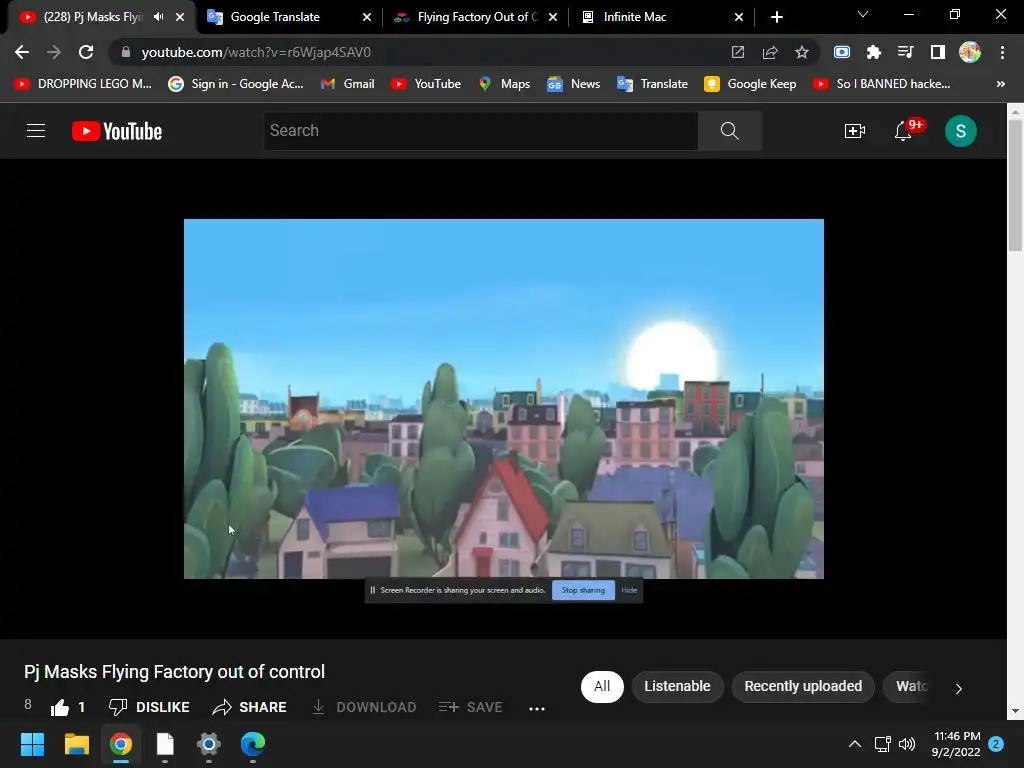Click the video player to pause

[504, 398]
